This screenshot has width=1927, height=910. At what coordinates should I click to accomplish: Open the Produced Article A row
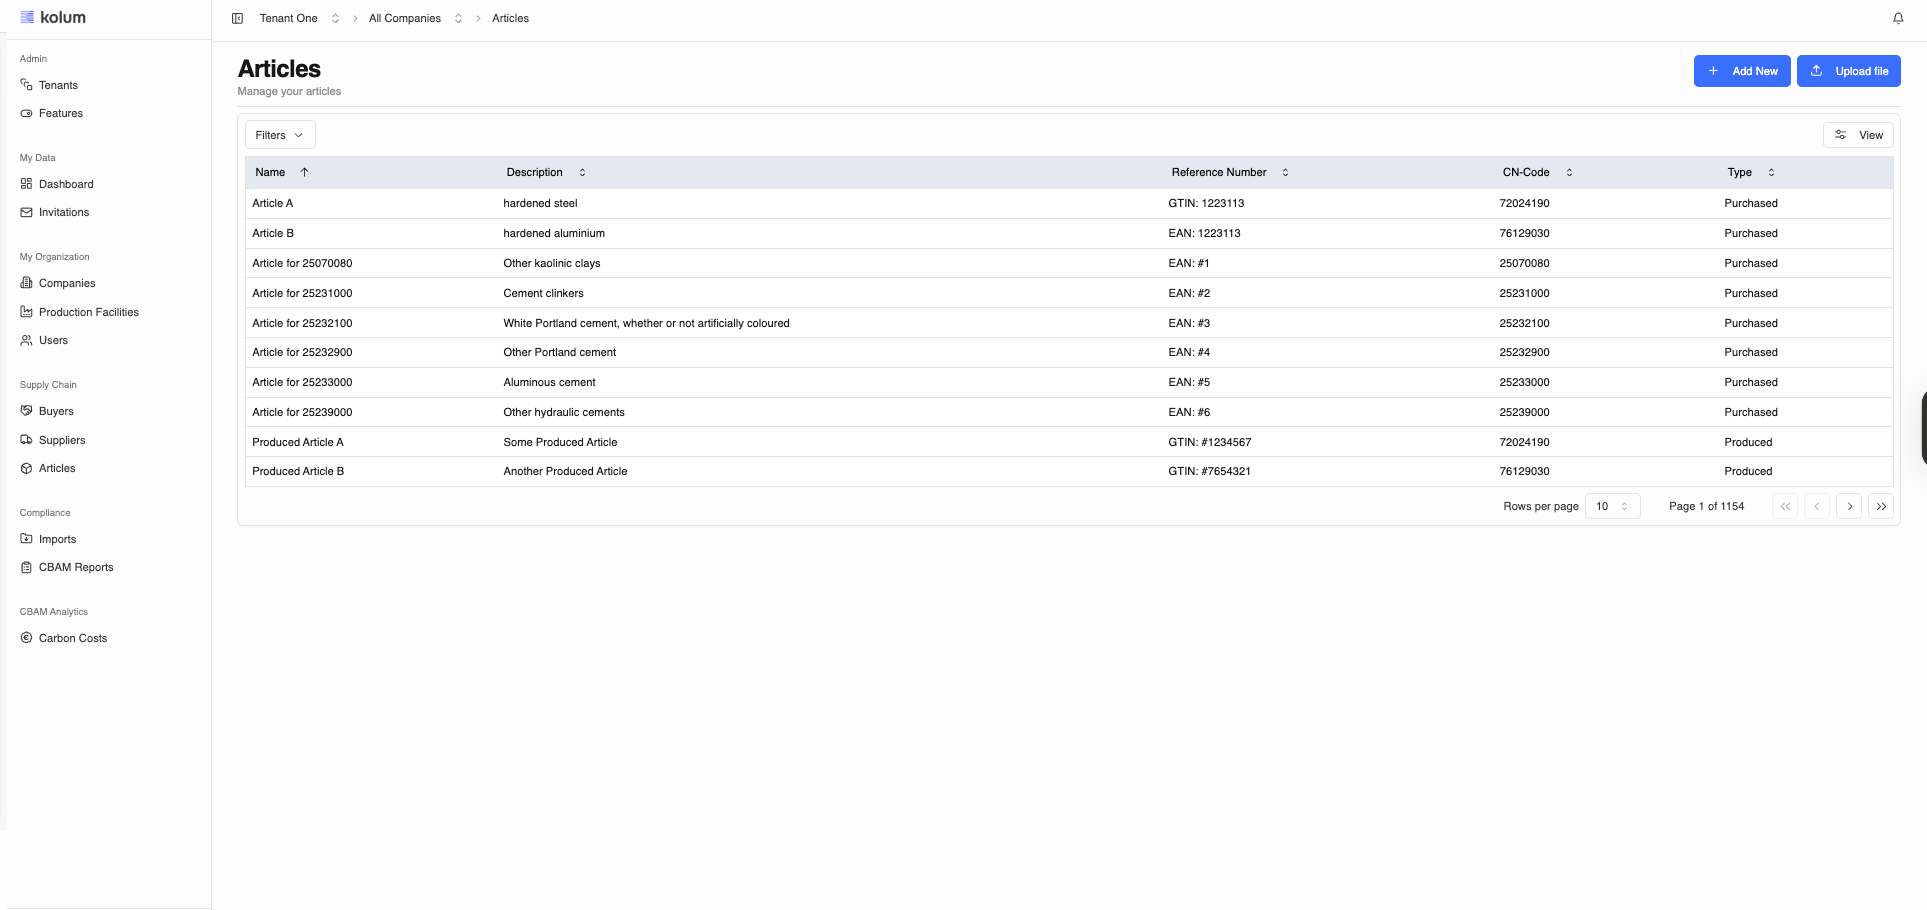click(298, 442)
